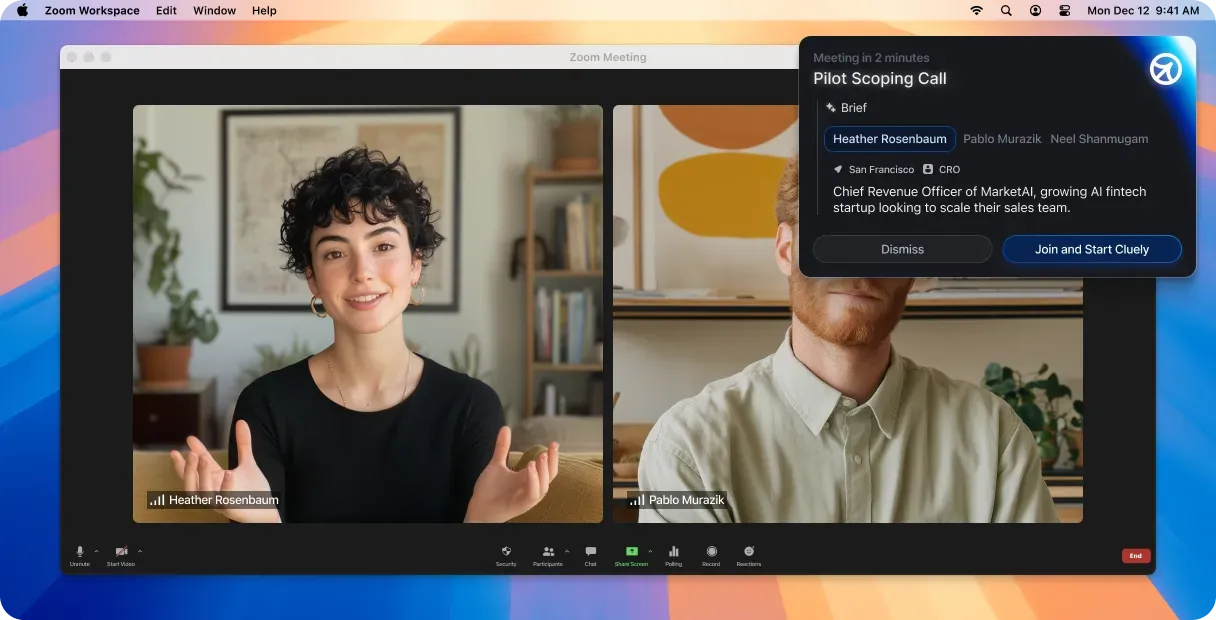Open the Window menu
The image size is (1216, 620).
(x=214, y=10)
